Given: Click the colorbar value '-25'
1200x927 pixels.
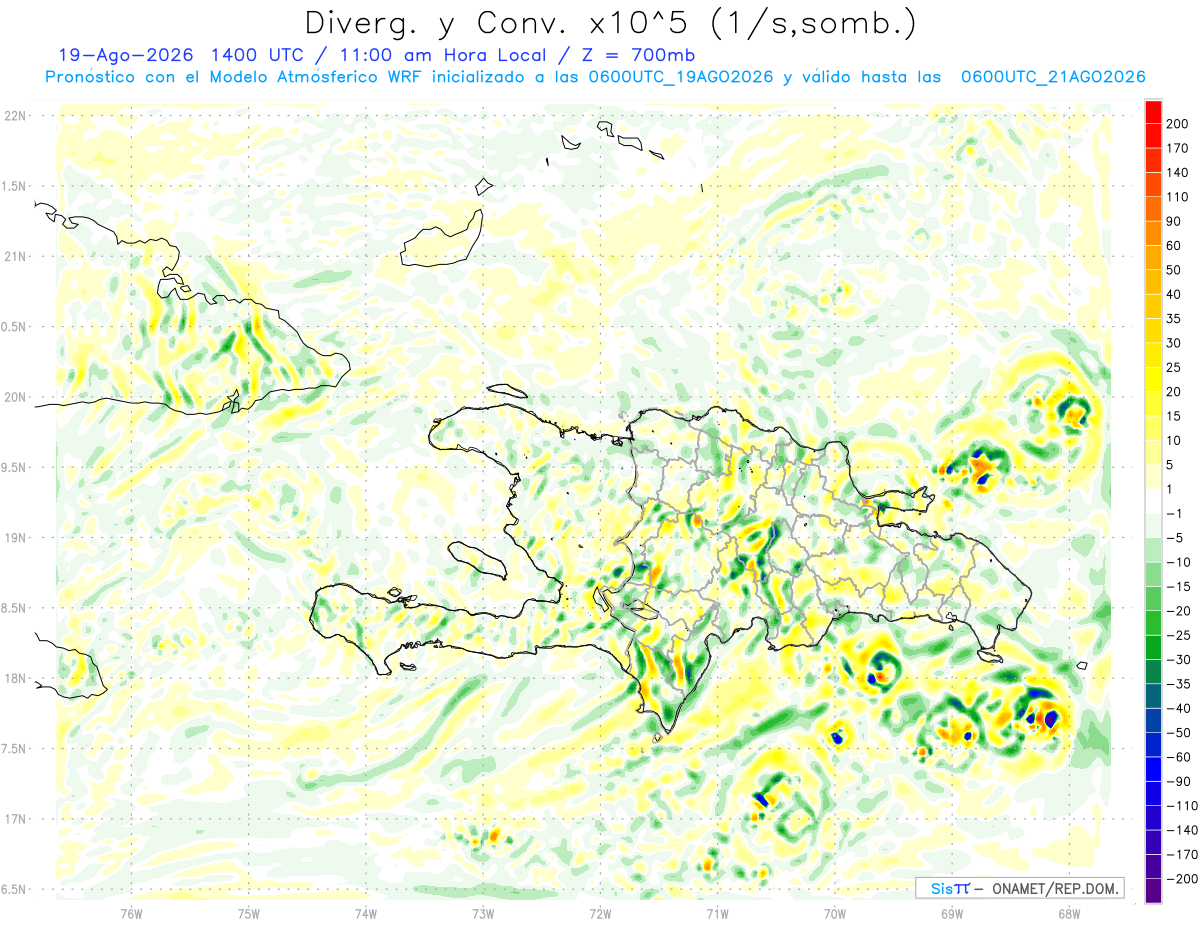Looking at the screenshot, I should (1178, 635).
